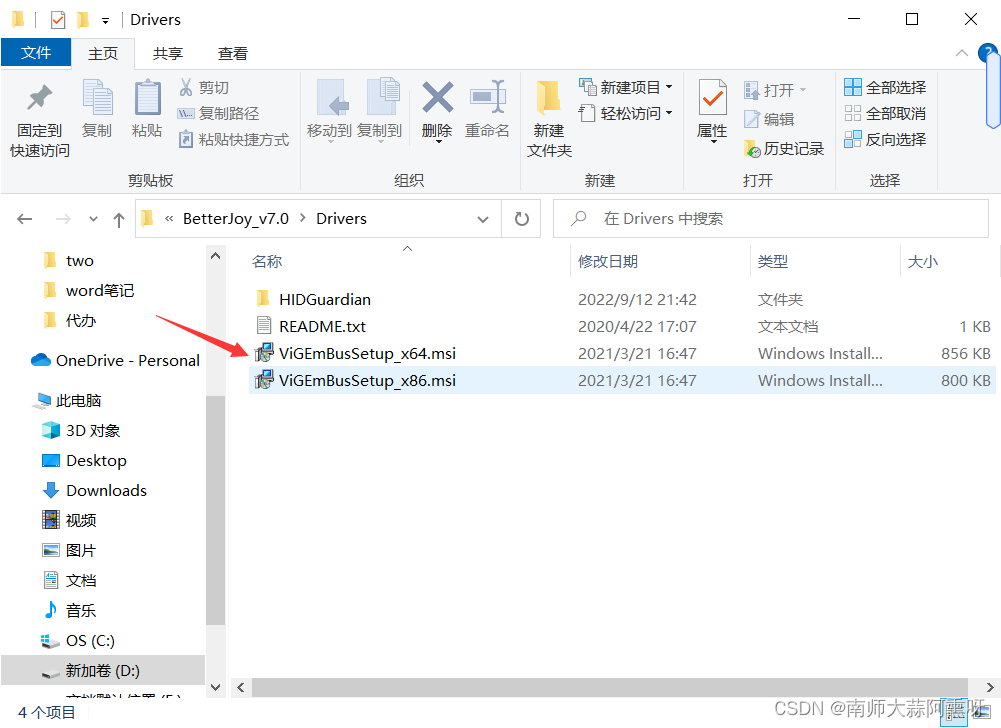Open Pictures (图片) in sidebar
Image resolution: width=1001 pixels, height=728 pixels.
(x=69, y=550)
